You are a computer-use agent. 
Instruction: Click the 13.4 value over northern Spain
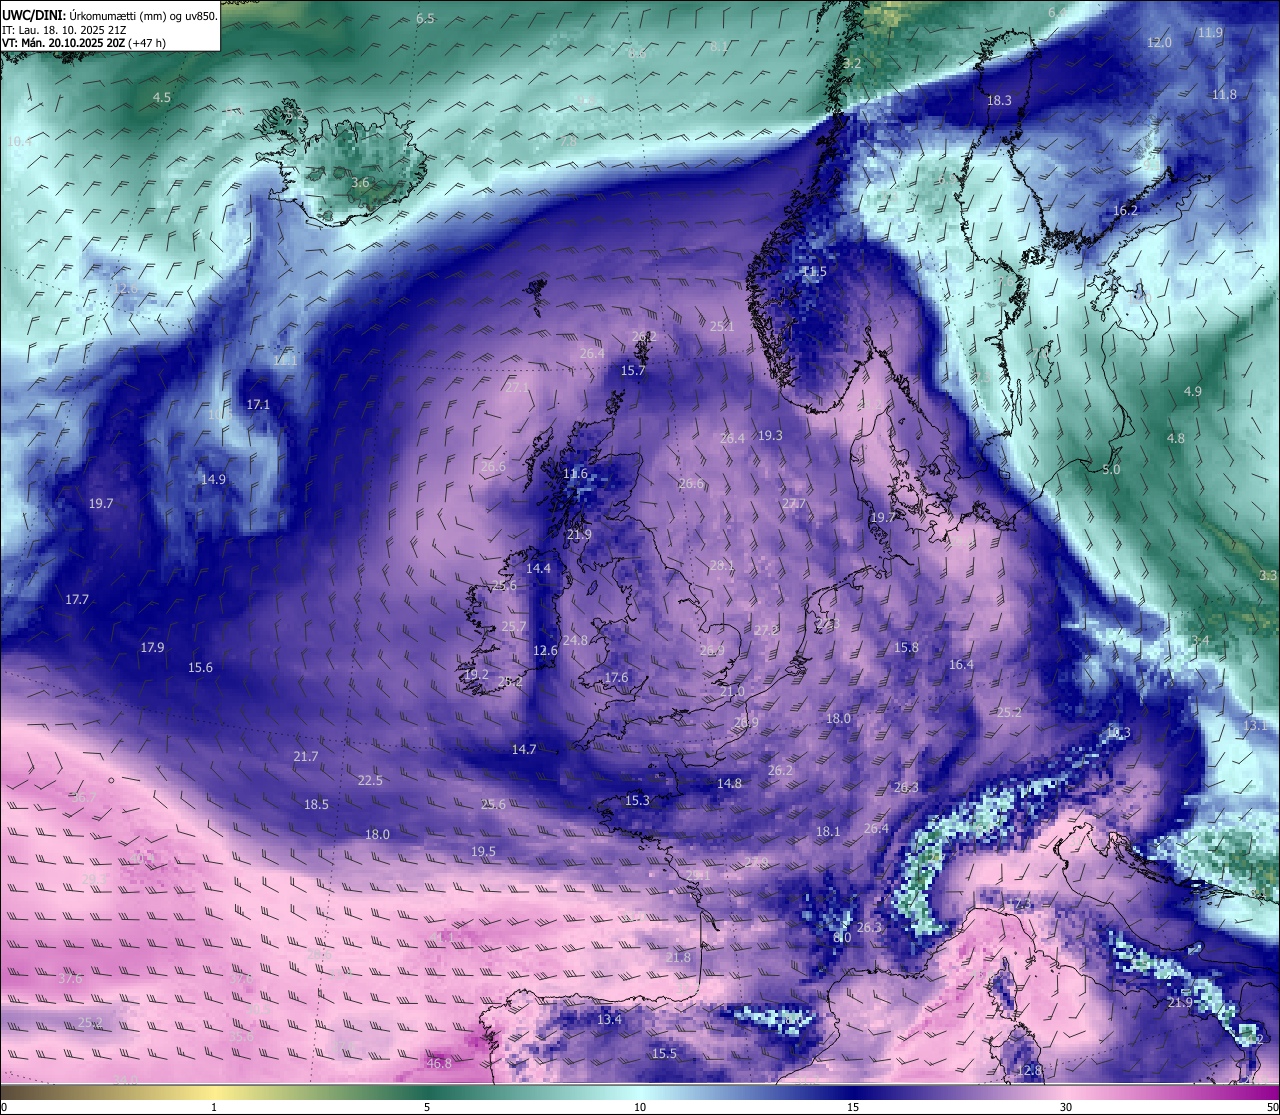609,1019
